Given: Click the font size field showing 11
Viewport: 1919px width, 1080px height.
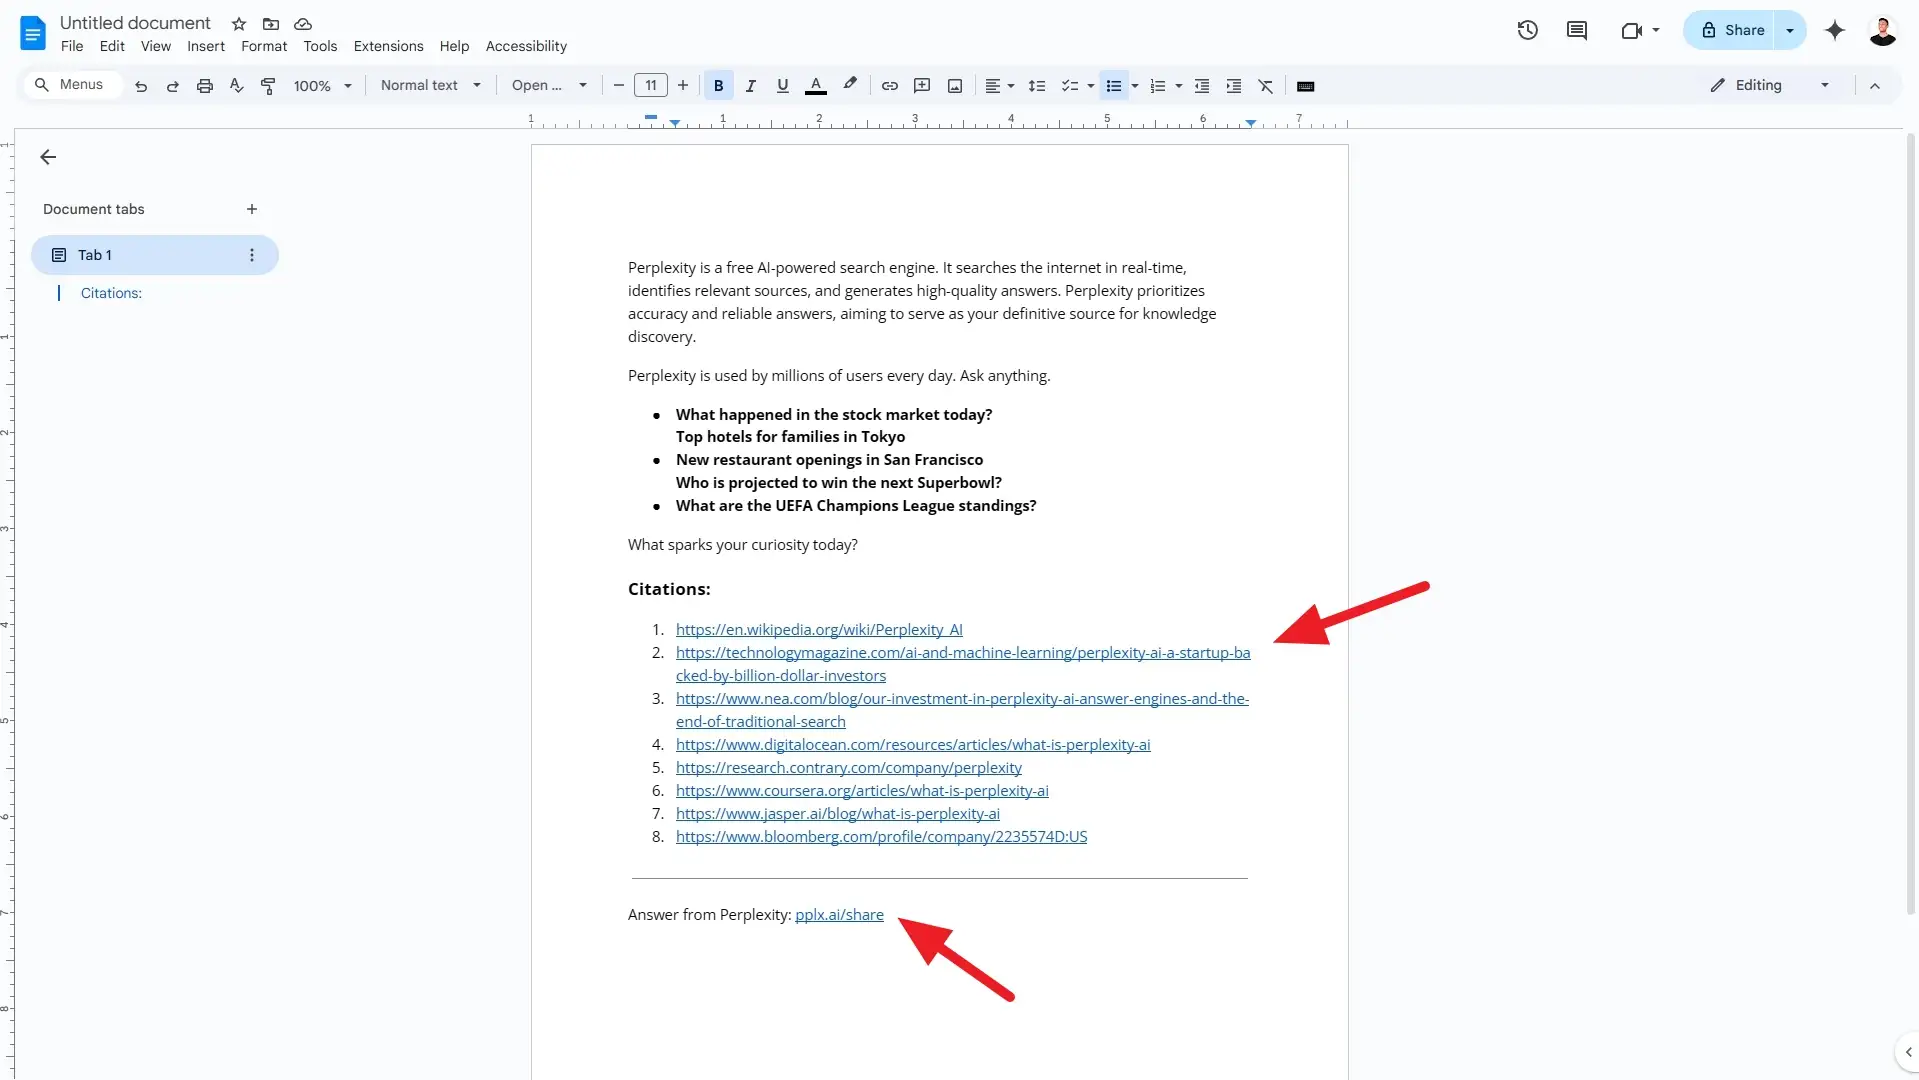Looking at the screenshot, I should point(651,86).
